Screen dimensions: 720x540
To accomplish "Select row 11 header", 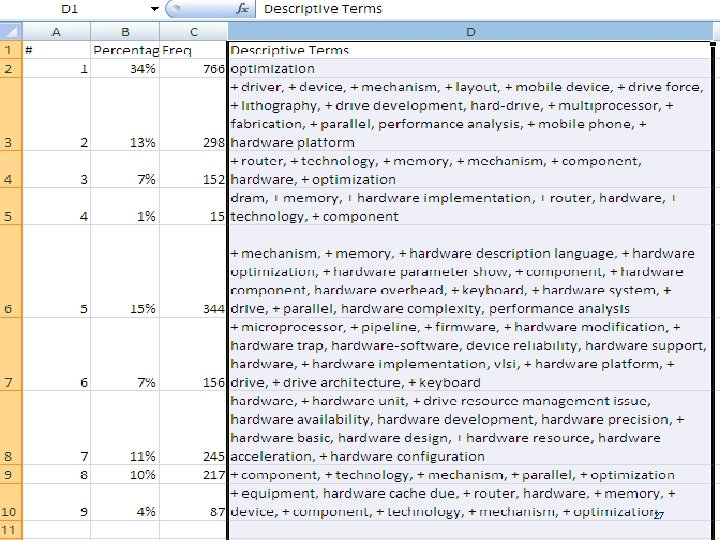I will (11, 529).
